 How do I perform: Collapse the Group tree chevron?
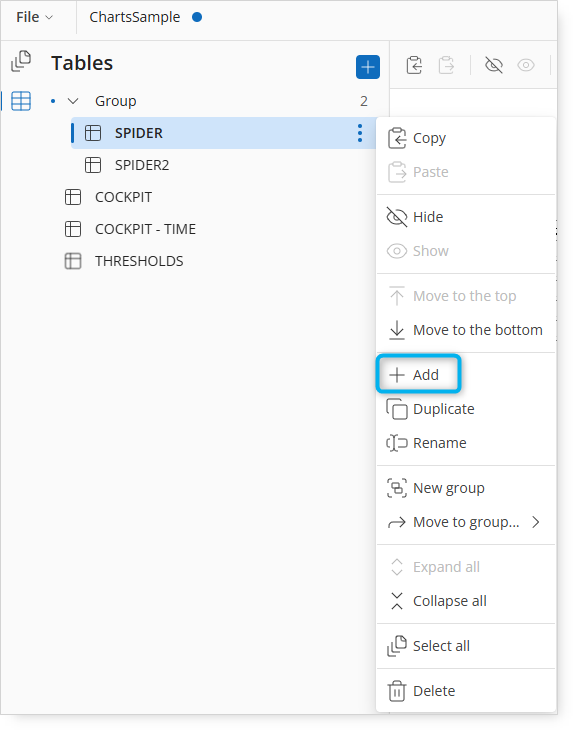(73, 101)
